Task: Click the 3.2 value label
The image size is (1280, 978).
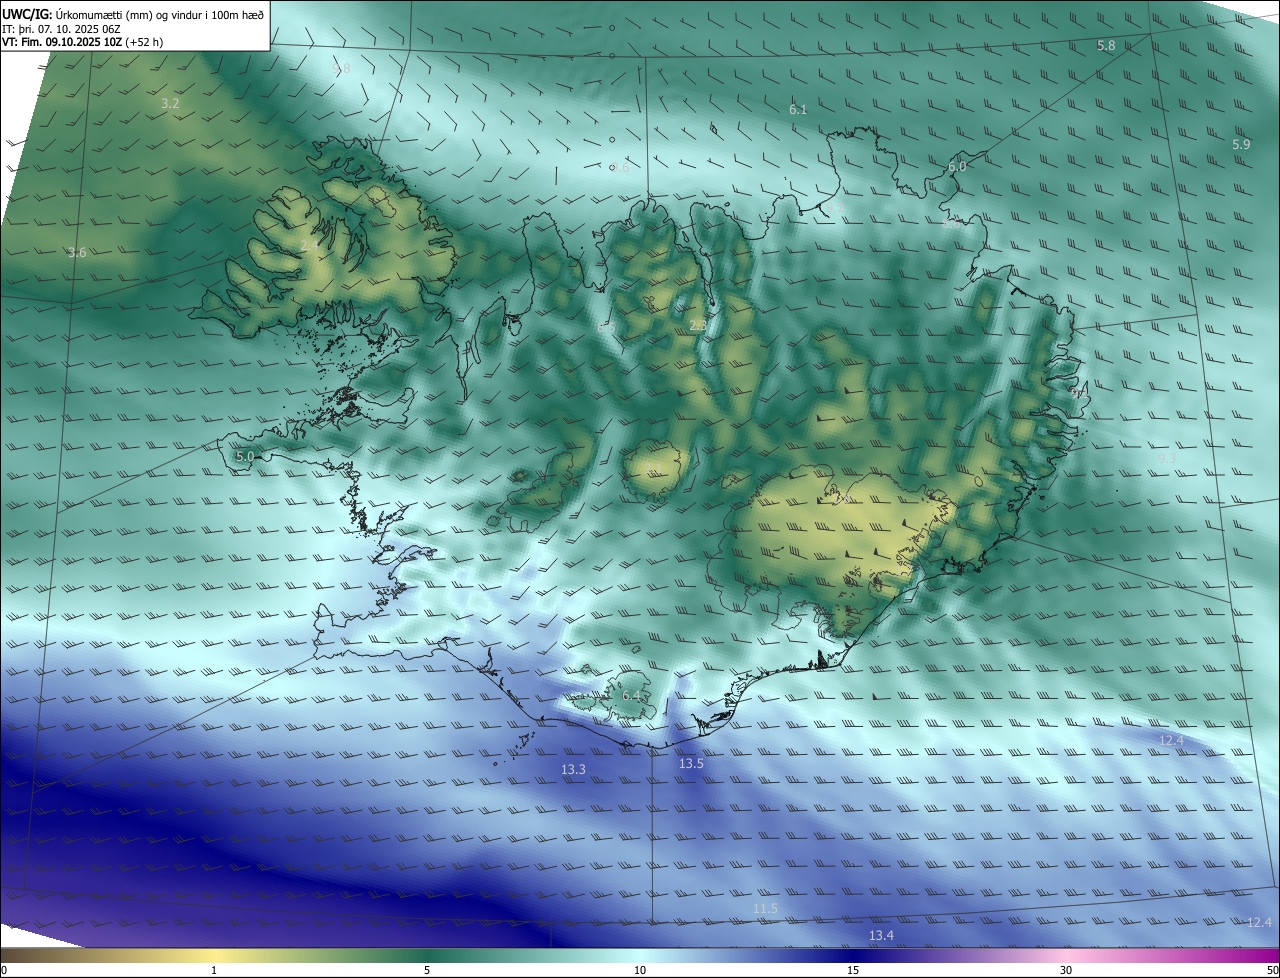Action: (x=170, y=104)
